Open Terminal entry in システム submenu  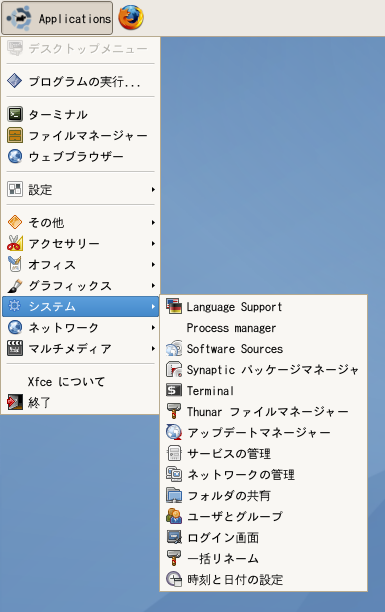(264, 390)
